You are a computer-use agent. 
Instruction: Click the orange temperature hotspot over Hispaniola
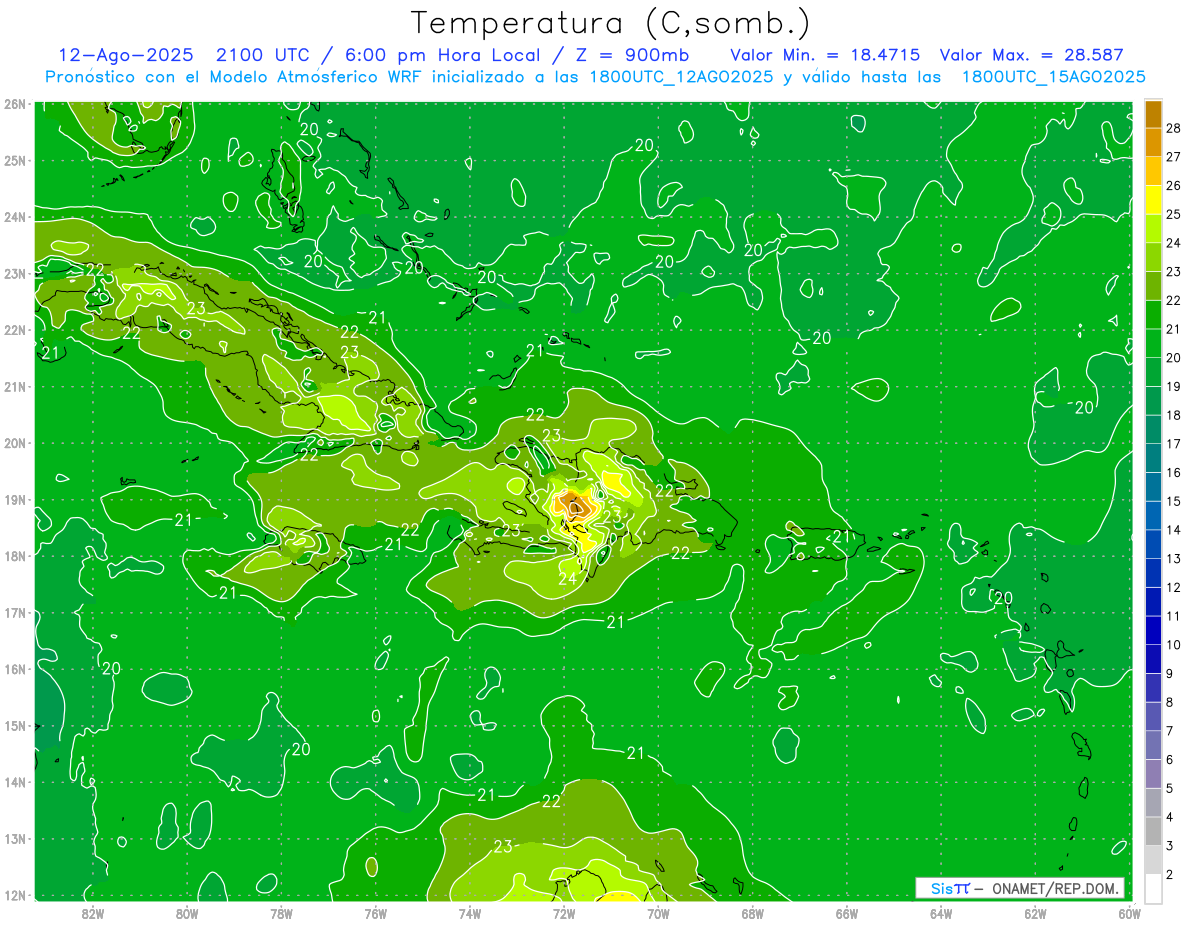[575, 503]
